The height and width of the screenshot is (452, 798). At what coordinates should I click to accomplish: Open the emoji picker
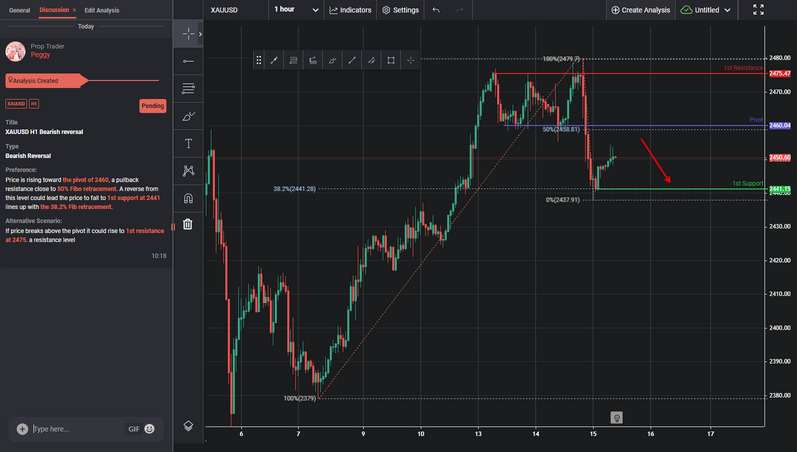point(150,429)
